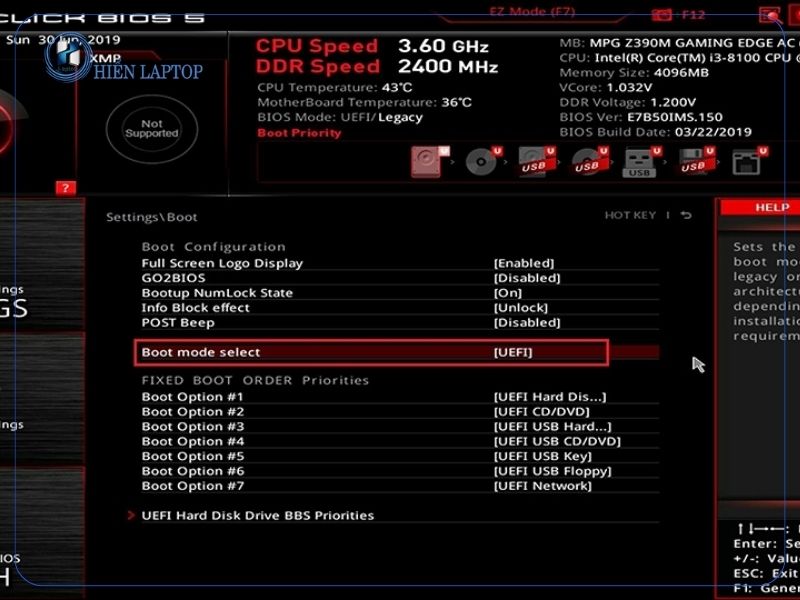Click the CPU Temperature 43°C reading
800x600 pixels.
[x=335, y=88]
